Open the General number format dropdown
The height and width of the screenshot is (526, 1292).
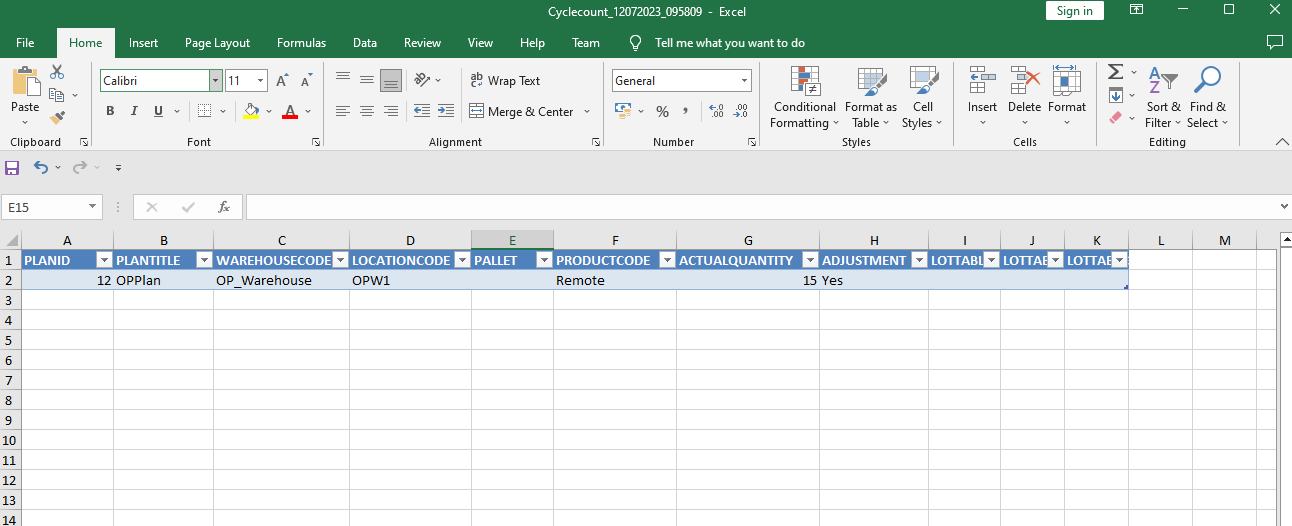tap(744, 81)
